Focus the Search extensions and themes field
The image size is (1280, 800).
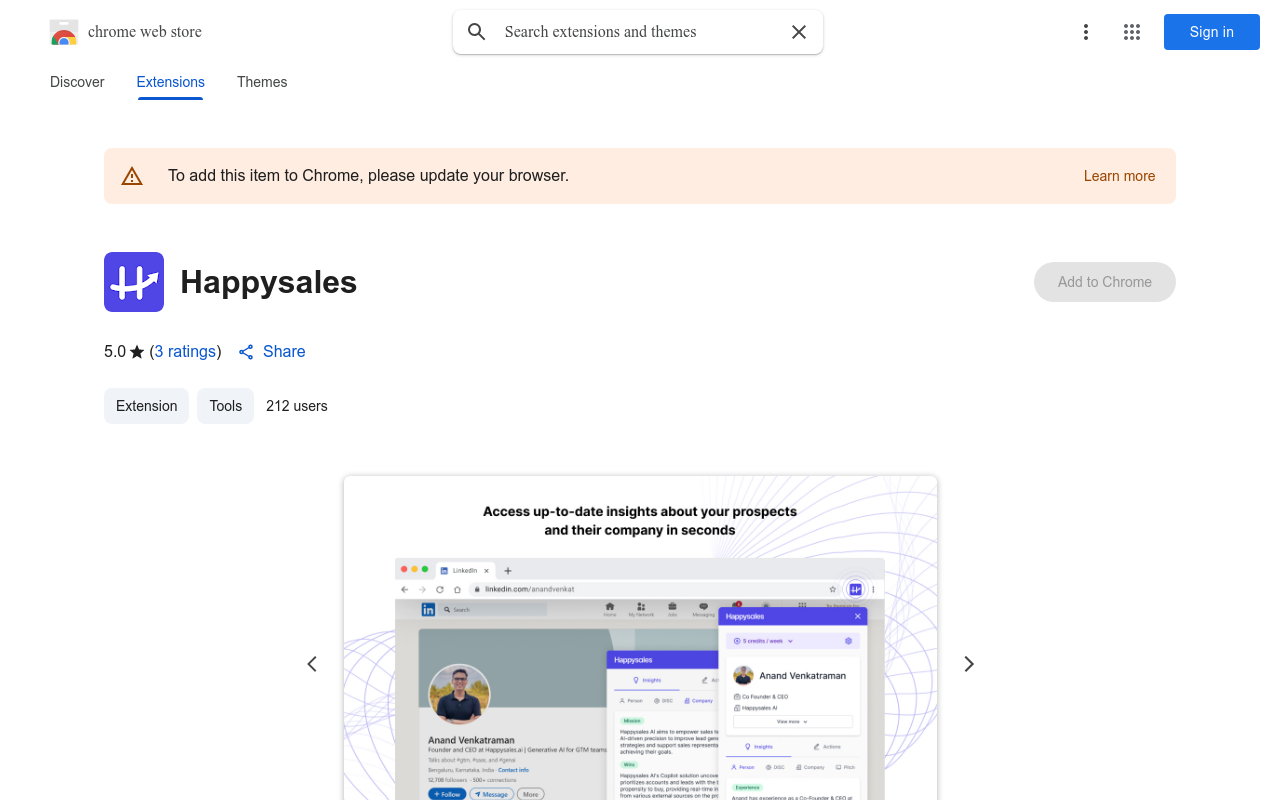(638, 32)
